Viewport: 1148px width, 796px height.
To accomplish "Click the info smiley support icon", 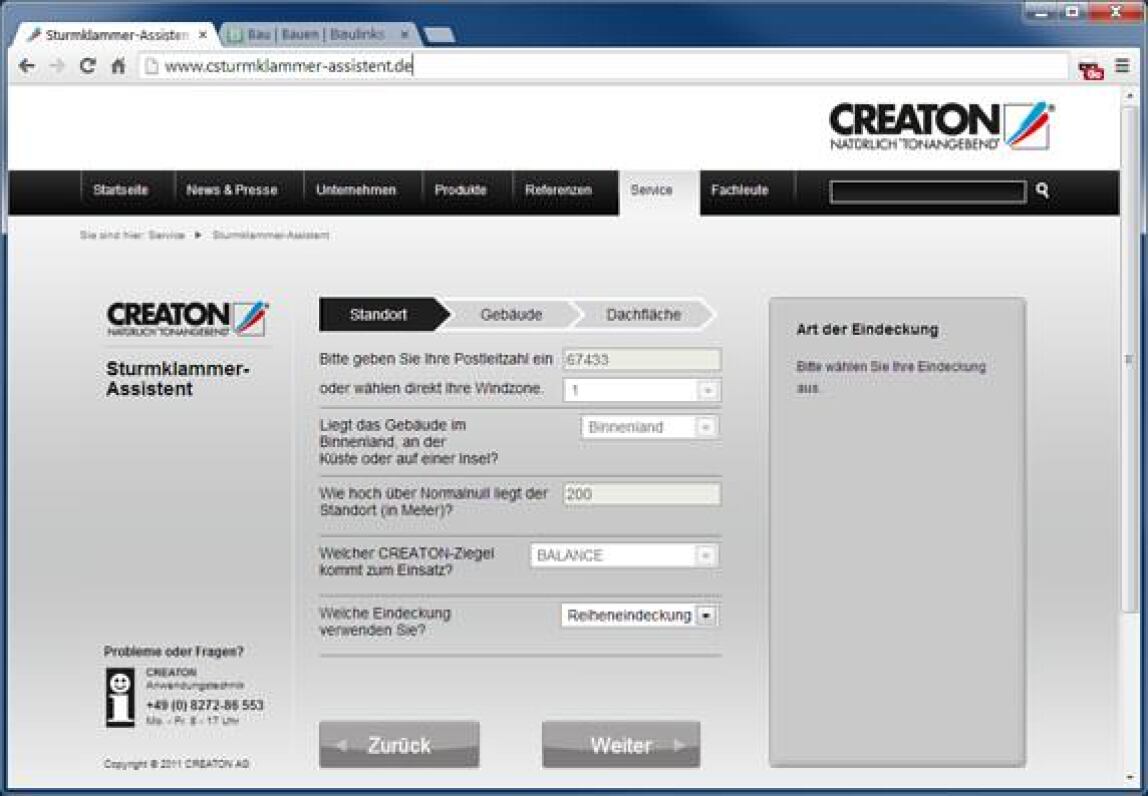I will (x=120, y=697).
